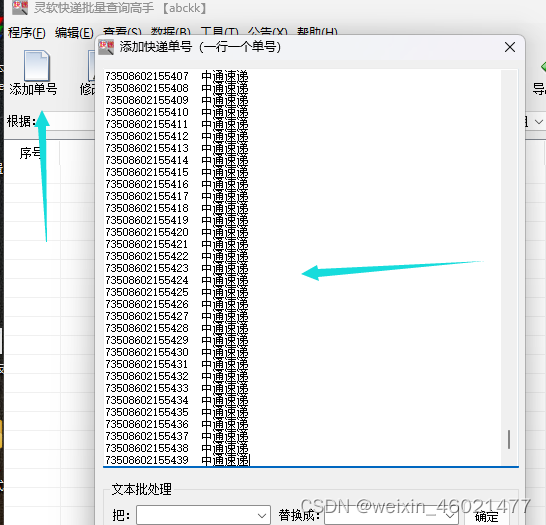The image size is (546, 525).
Task: Click tracking number 73508602155434
Action: 147,400
